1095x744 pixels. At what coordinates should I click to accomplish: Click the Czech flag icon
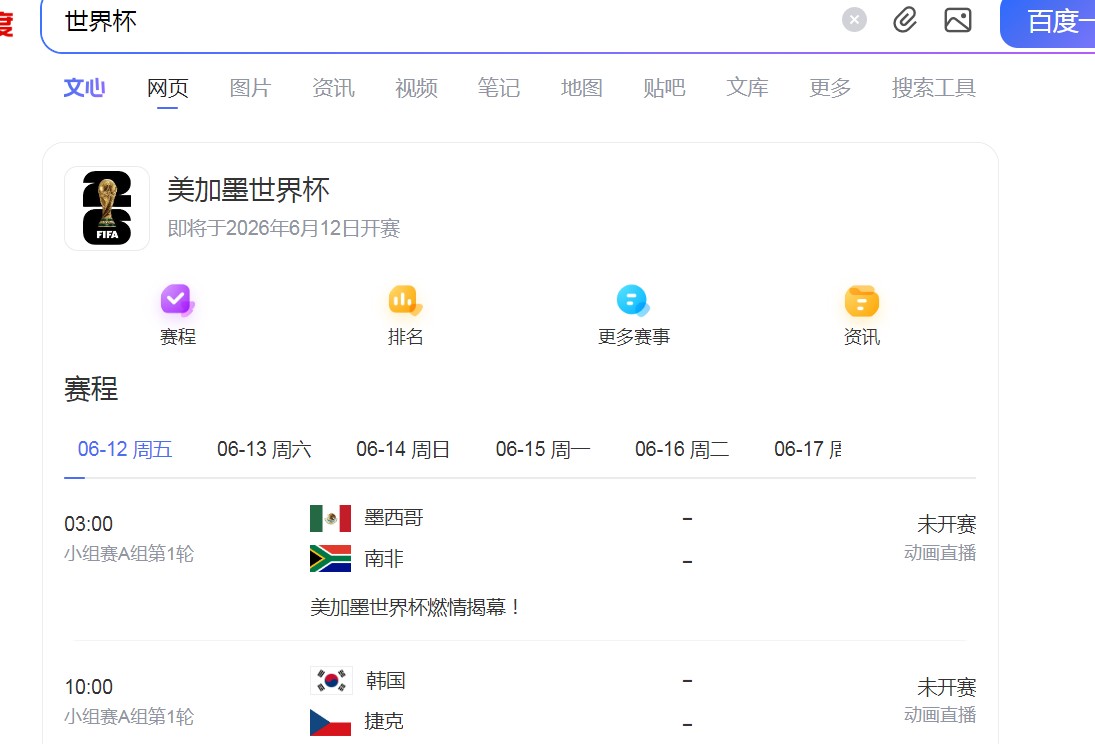coord(330,722)
